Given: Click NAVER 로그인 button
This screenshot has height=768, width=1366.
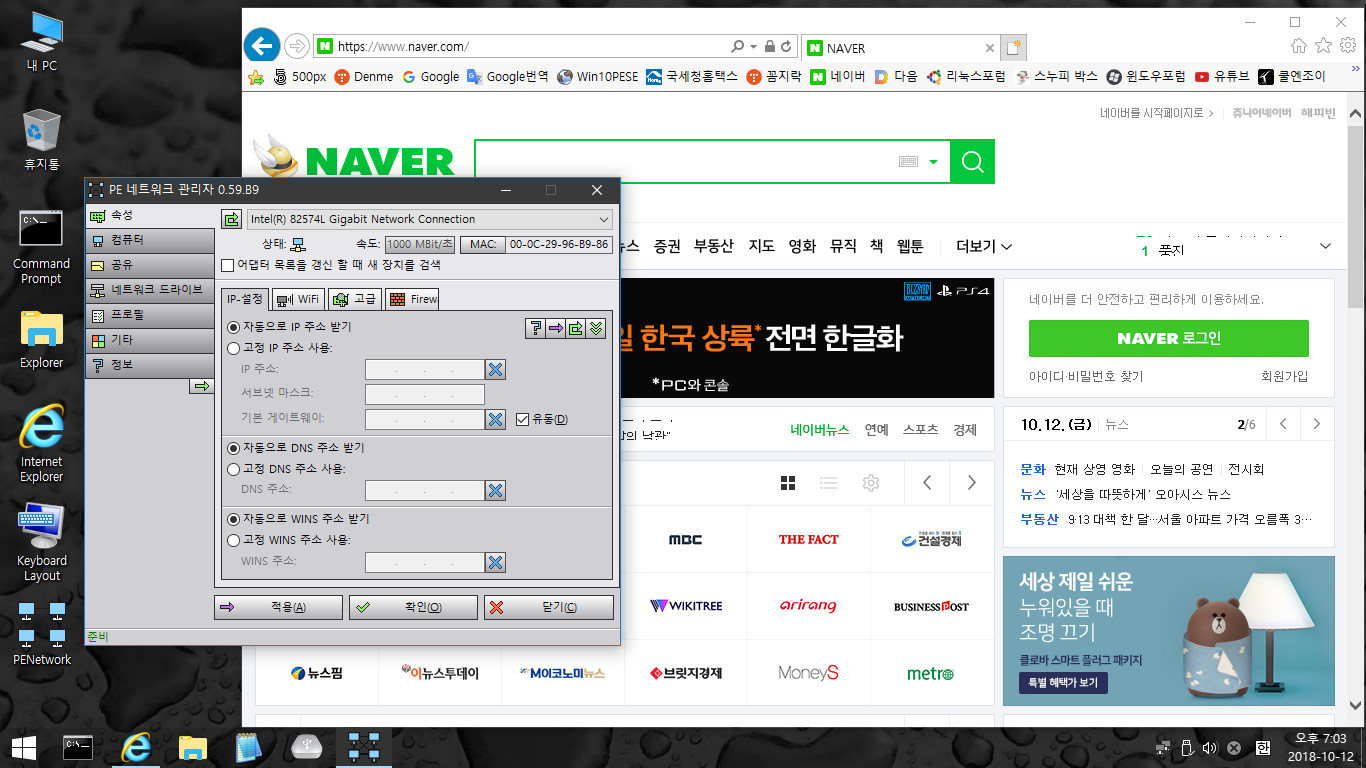Looking at the screenshot, I should click(x=1168, y=338).
